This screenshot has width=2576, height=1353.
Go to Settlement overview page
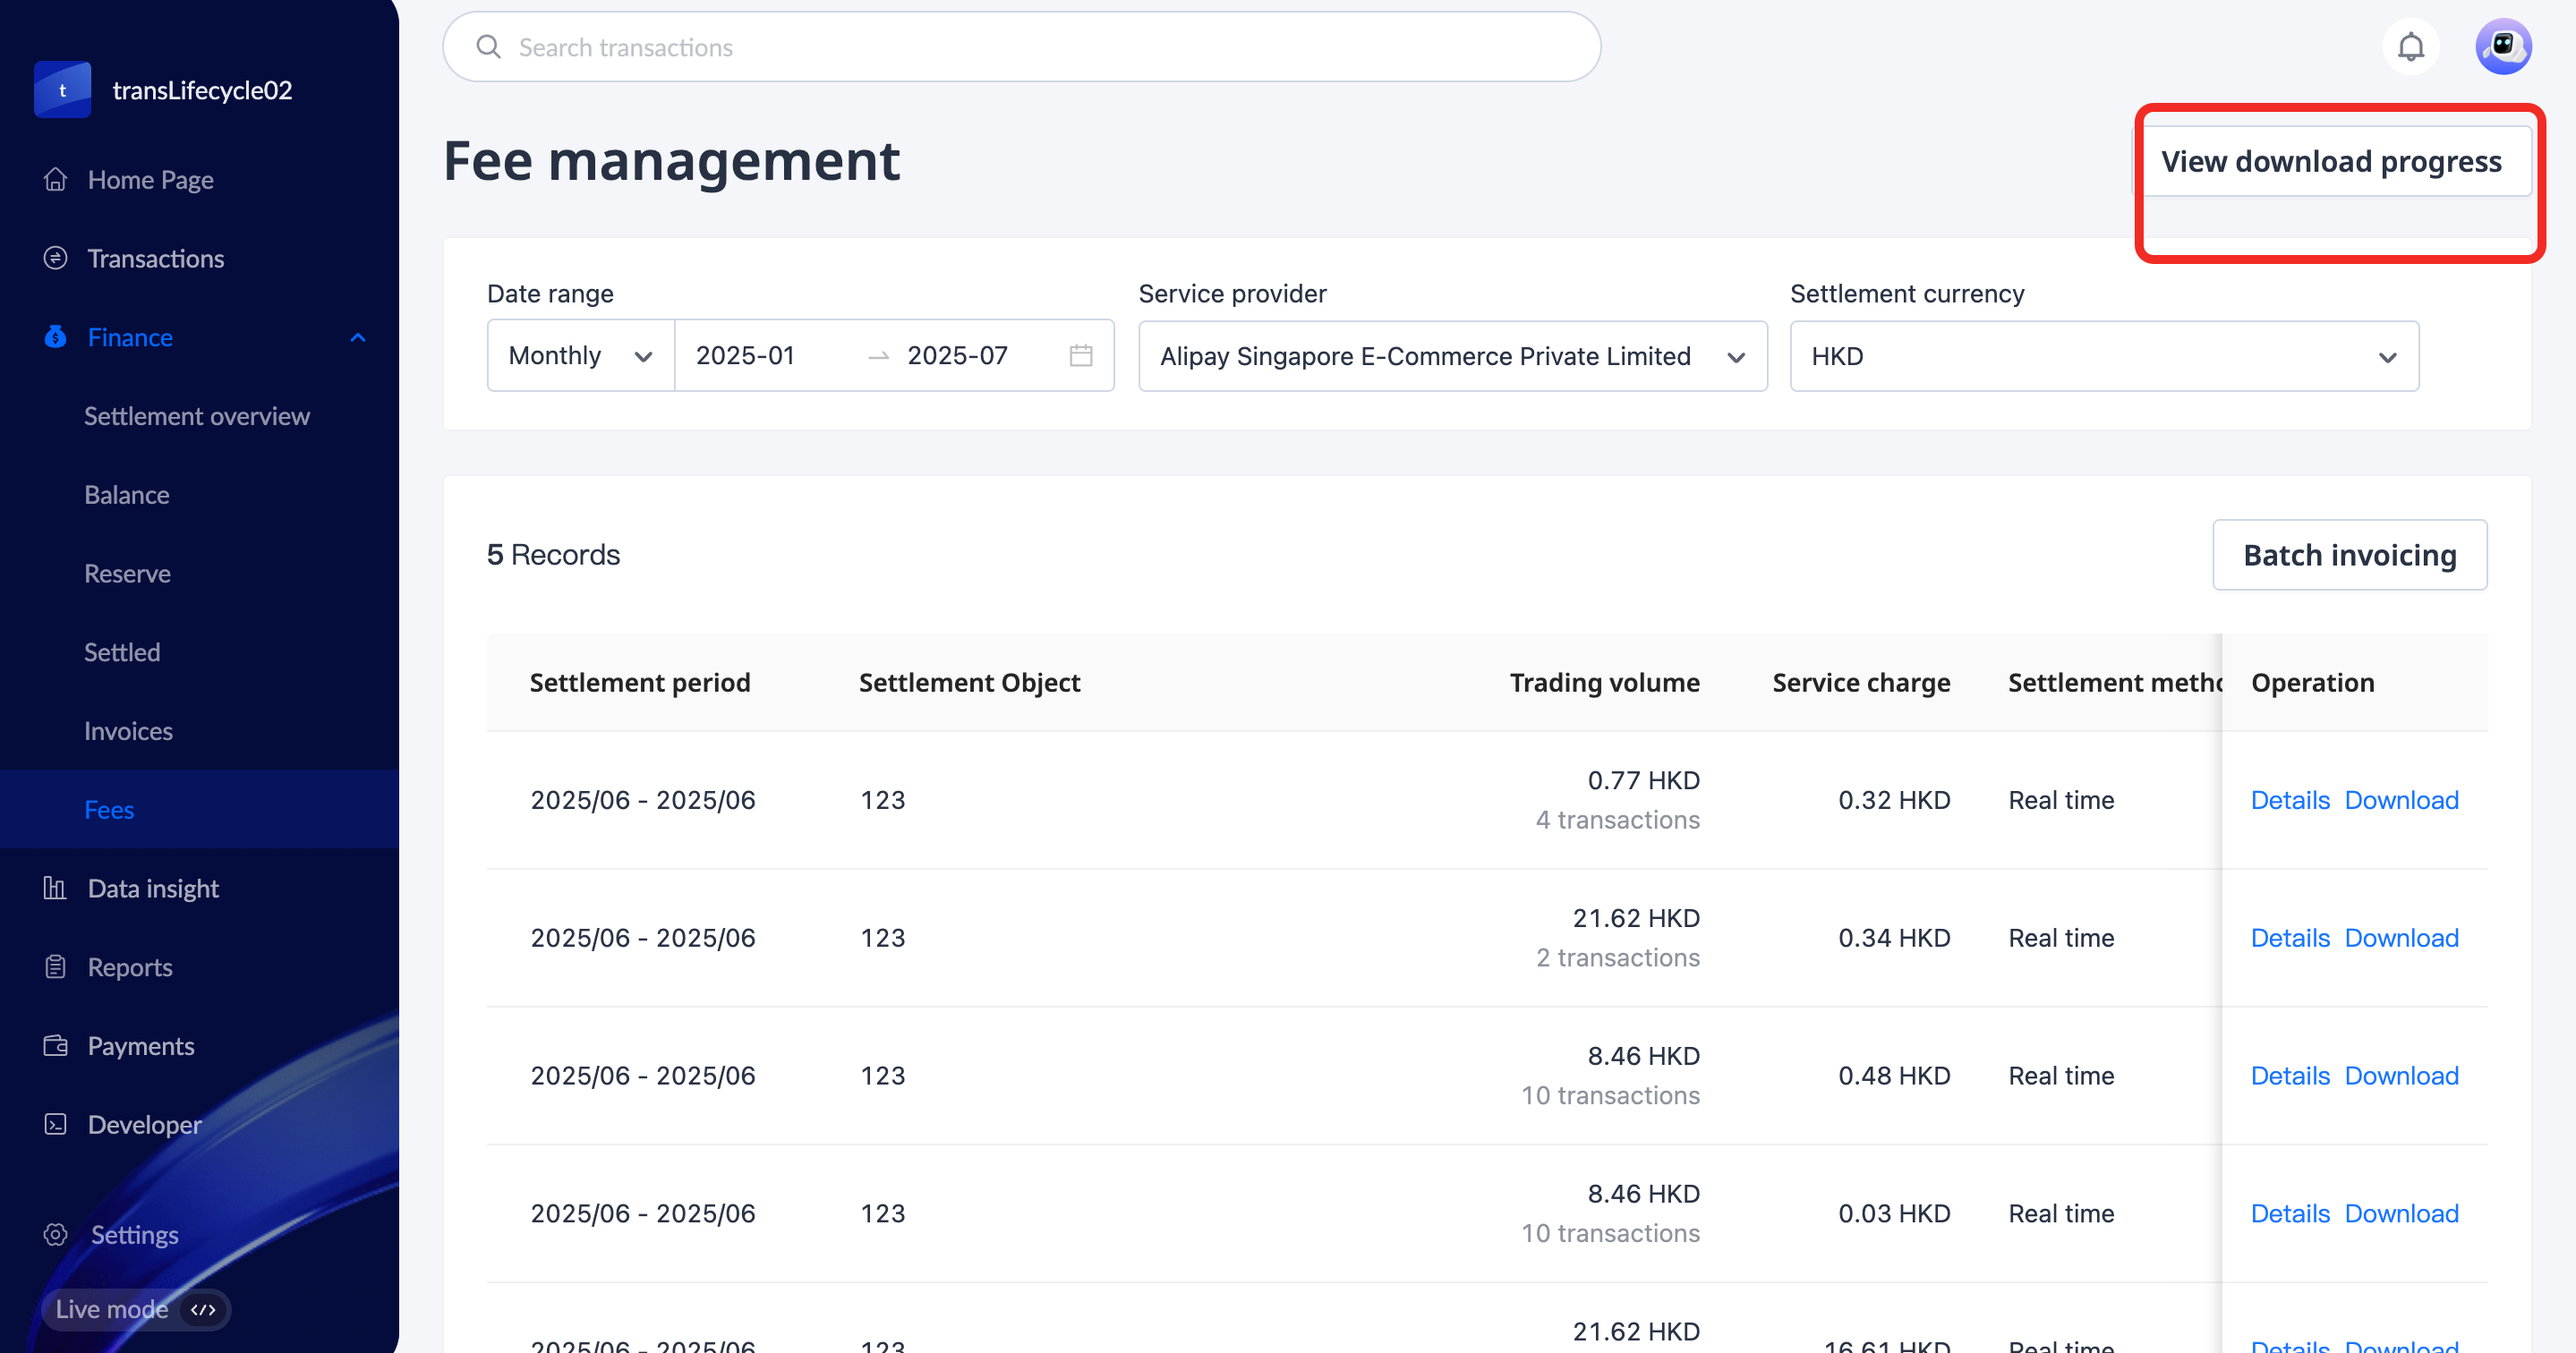coord(197,416)
